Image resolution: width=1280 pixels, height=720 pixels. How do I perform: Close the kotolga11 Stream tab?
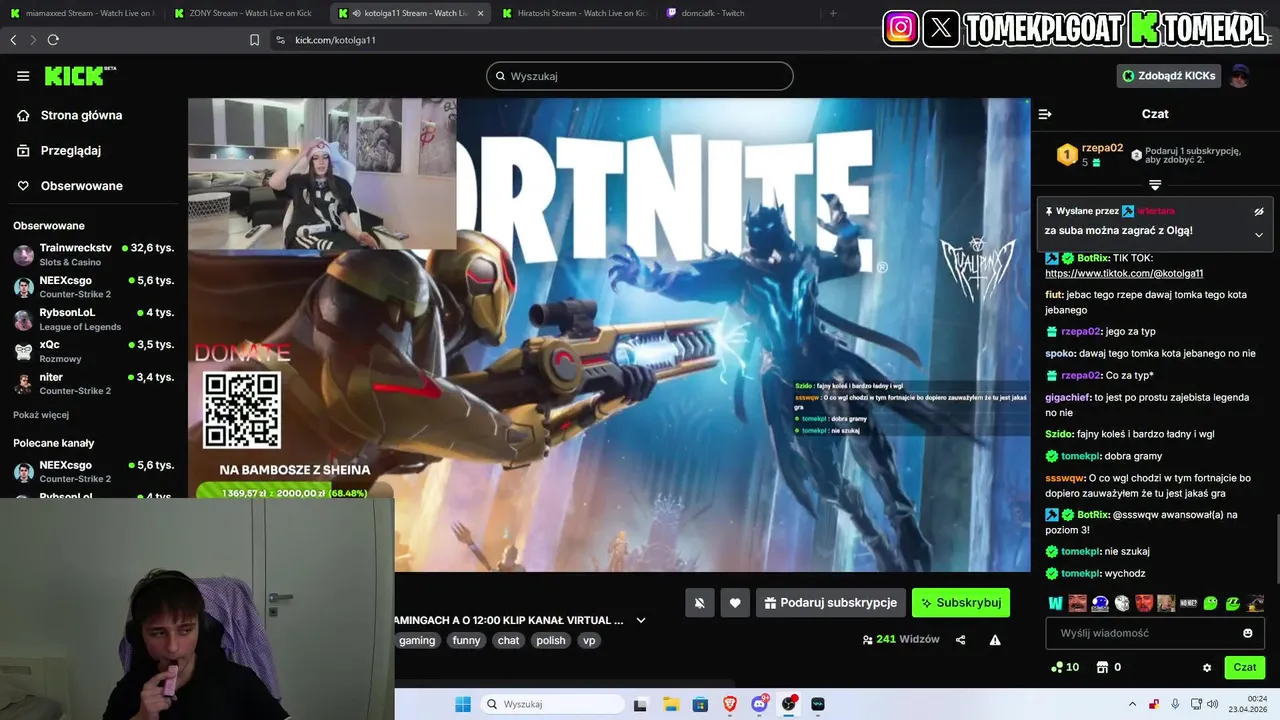[481, 13]
